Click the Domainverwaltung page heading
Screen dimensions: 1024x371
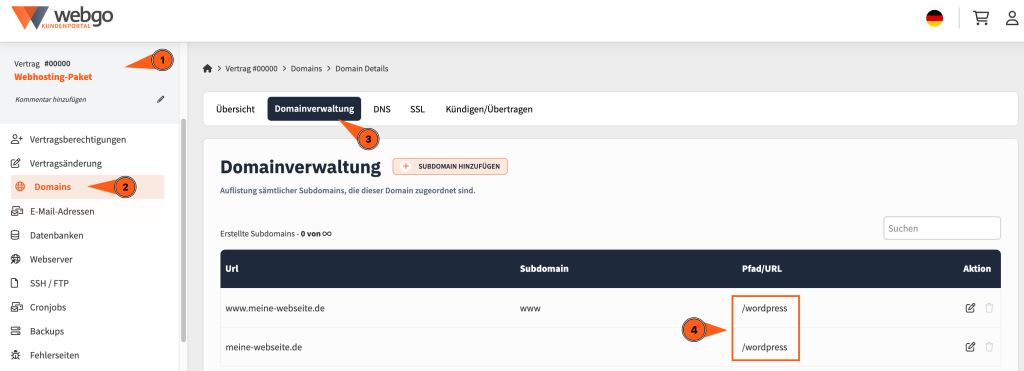[300, 167]
